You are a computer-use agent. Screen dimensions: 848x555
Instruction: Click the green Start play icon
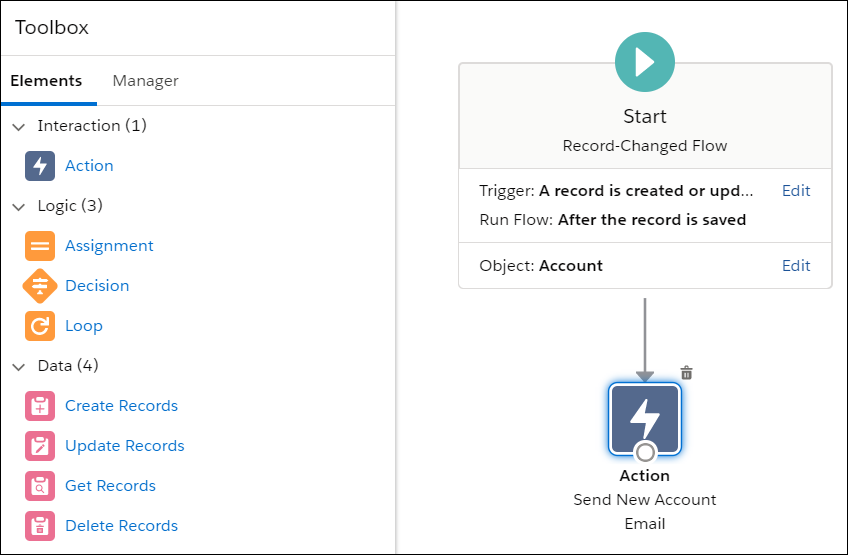pyautogui.click(x=645, y=62)
